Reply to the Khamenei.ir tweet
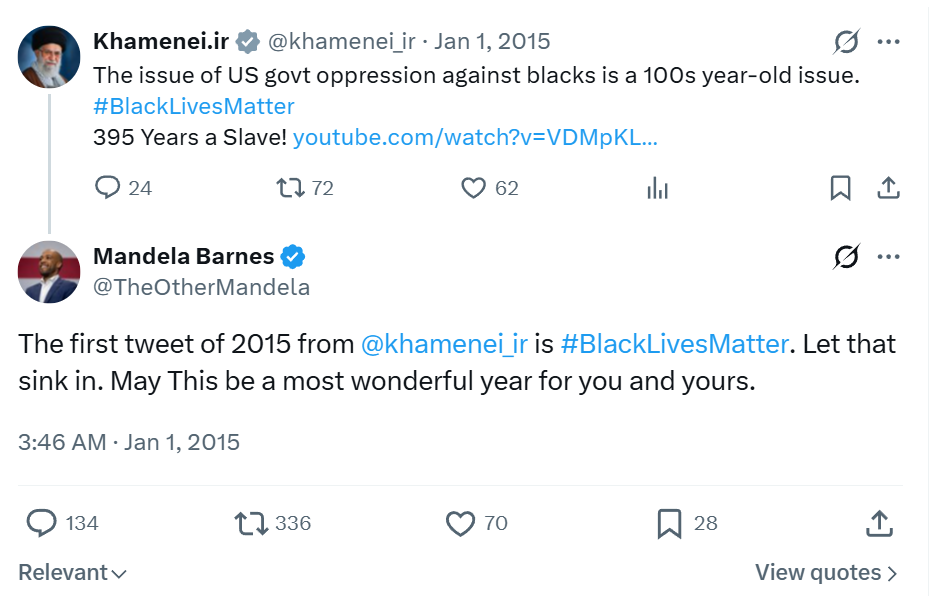931x596 pixels. point(108,188)
